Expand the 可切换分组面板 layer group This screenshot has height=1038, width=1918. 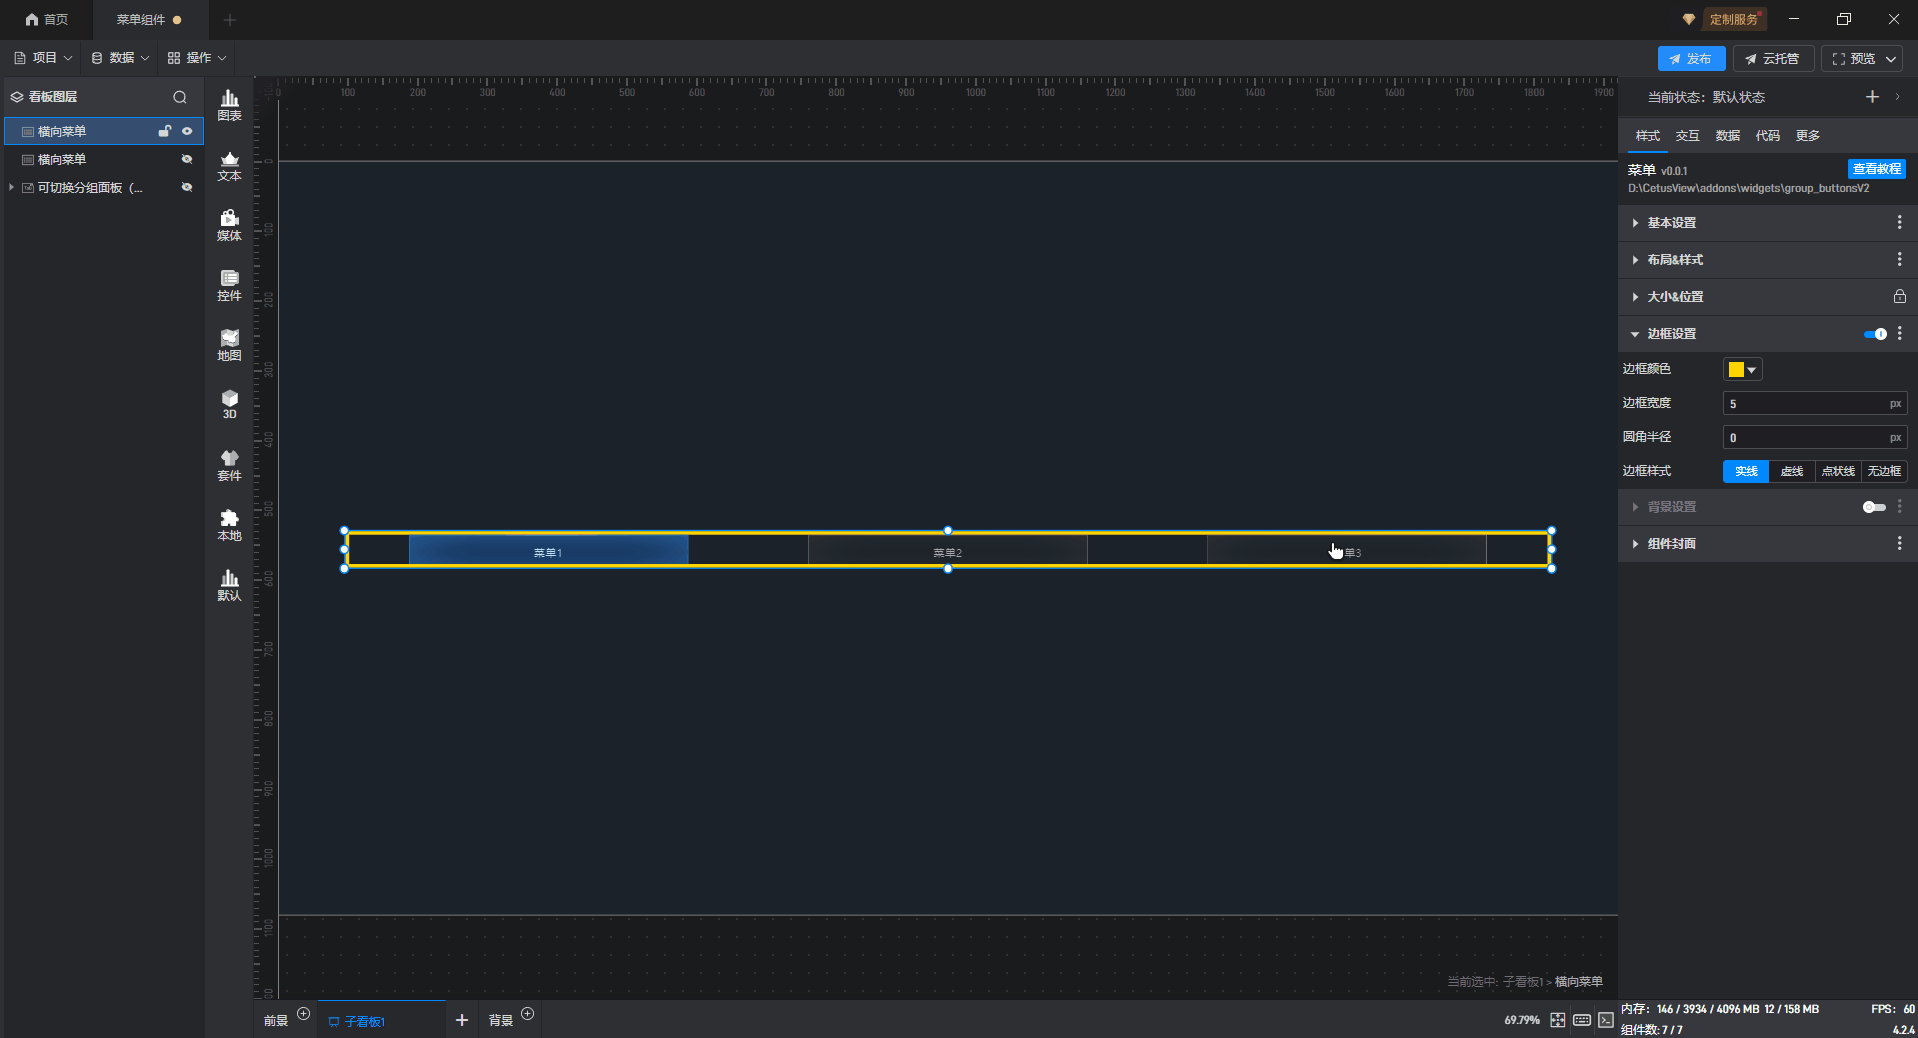(x=11, y=187)
